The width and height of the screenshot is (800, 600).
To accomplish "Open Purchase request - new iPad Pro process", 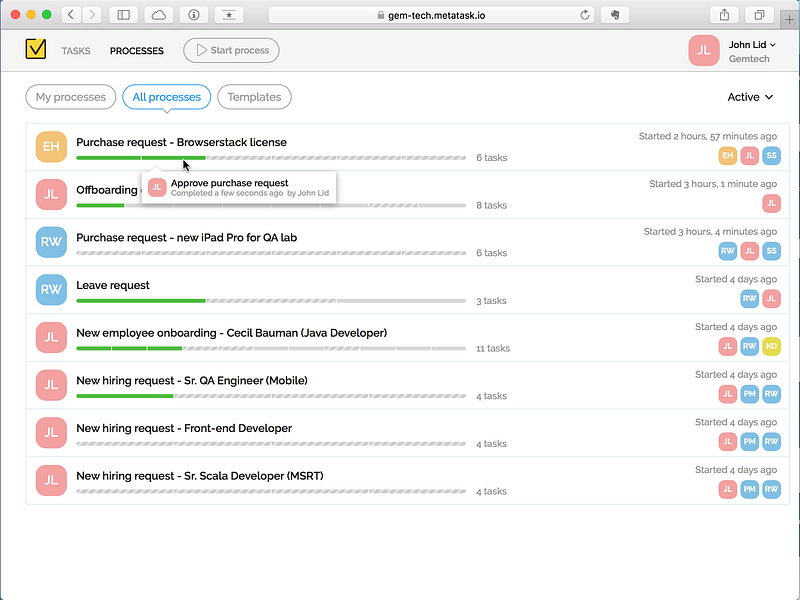I will 186,238.
